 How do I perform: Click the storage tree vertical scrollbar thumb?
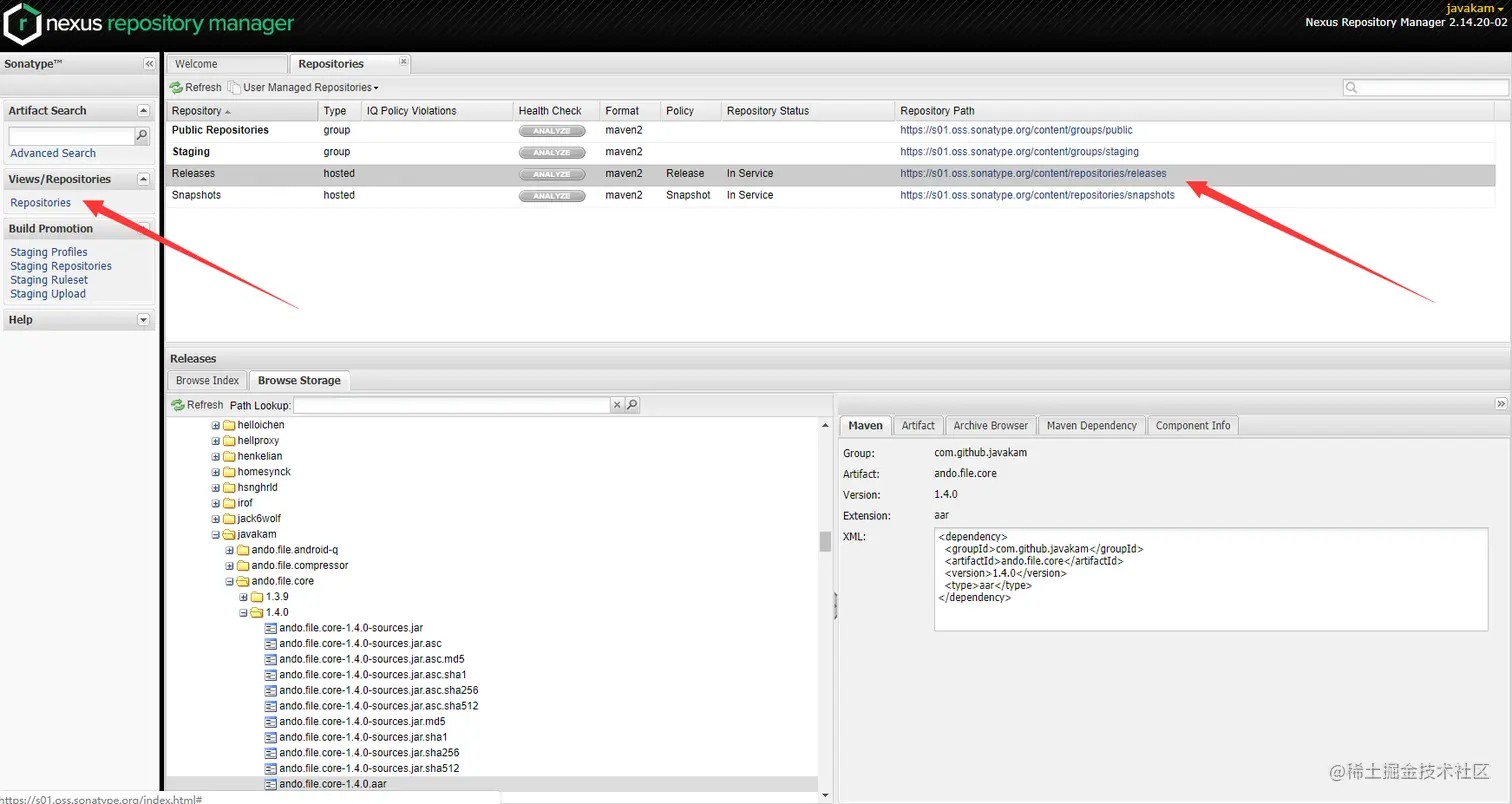[x=825, y=541]
